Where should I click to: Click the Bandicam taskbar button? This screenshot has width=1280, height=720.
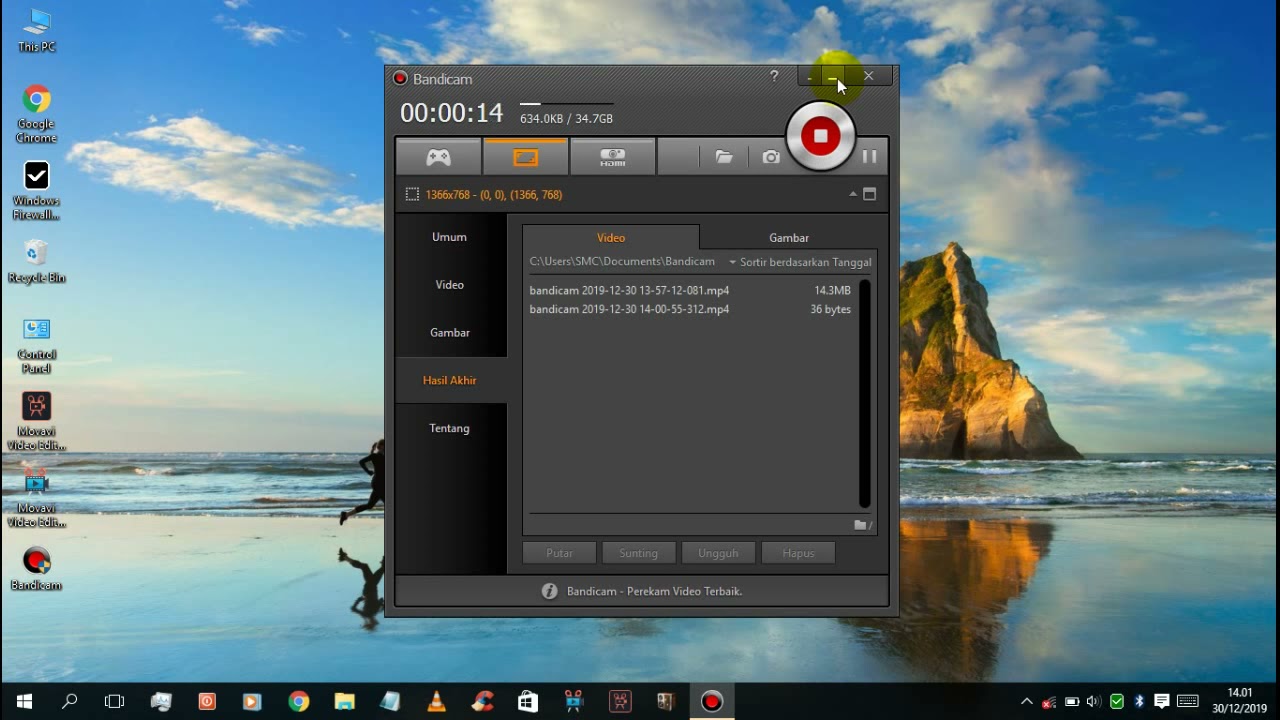[711, 702]
